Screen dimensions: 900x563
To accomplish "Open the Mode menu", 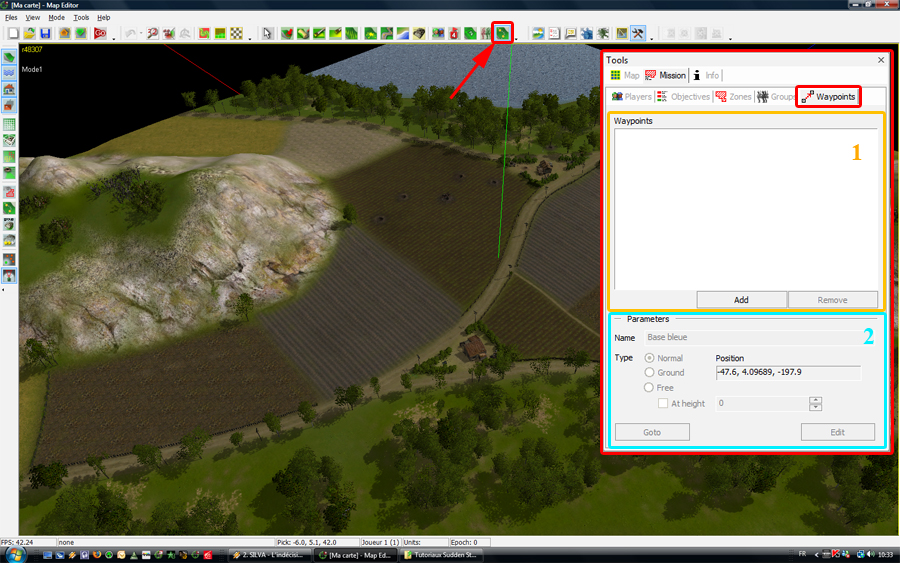I will [56, 18].
